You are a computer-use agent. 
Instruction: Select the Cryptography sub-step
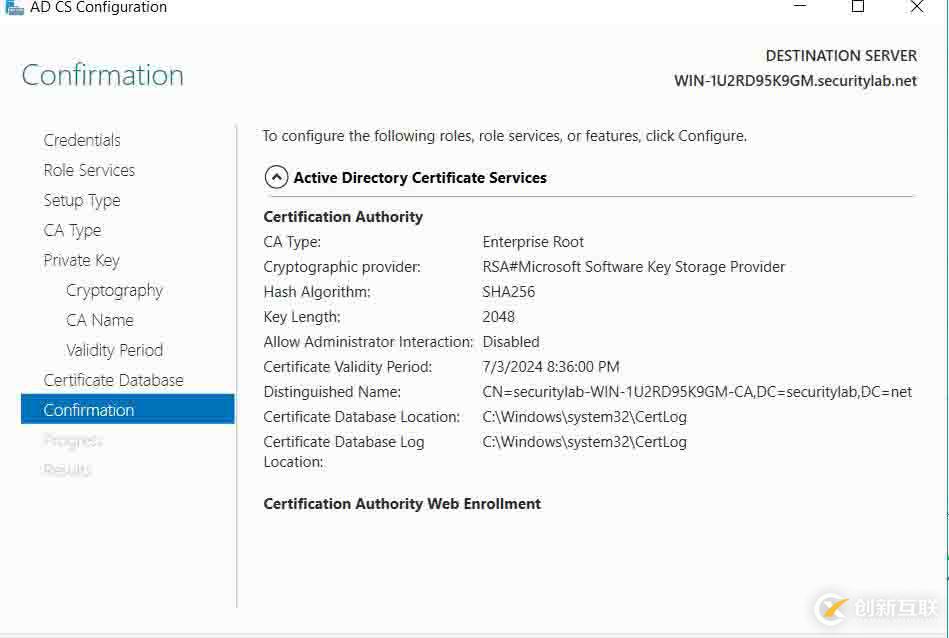[x=114, y=290]
